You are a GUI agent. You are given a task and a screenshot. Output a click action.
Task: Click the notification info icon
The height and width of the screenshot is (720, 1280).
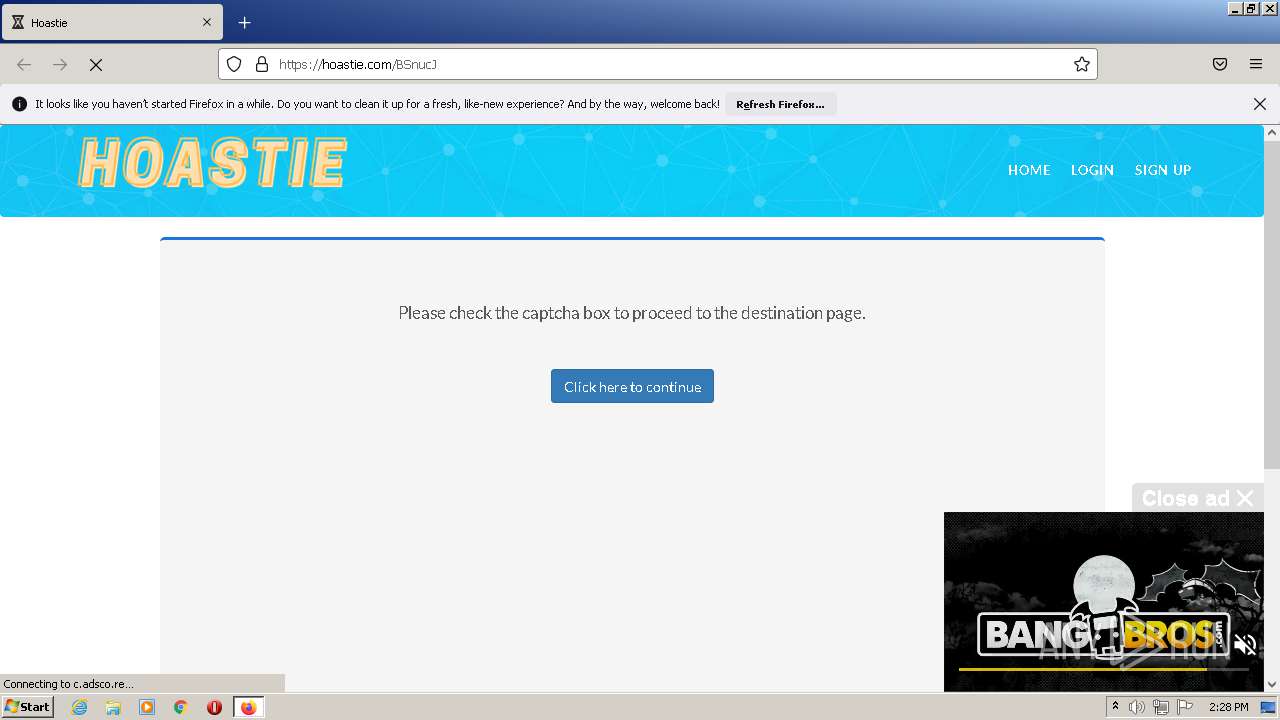click(19, 104)
